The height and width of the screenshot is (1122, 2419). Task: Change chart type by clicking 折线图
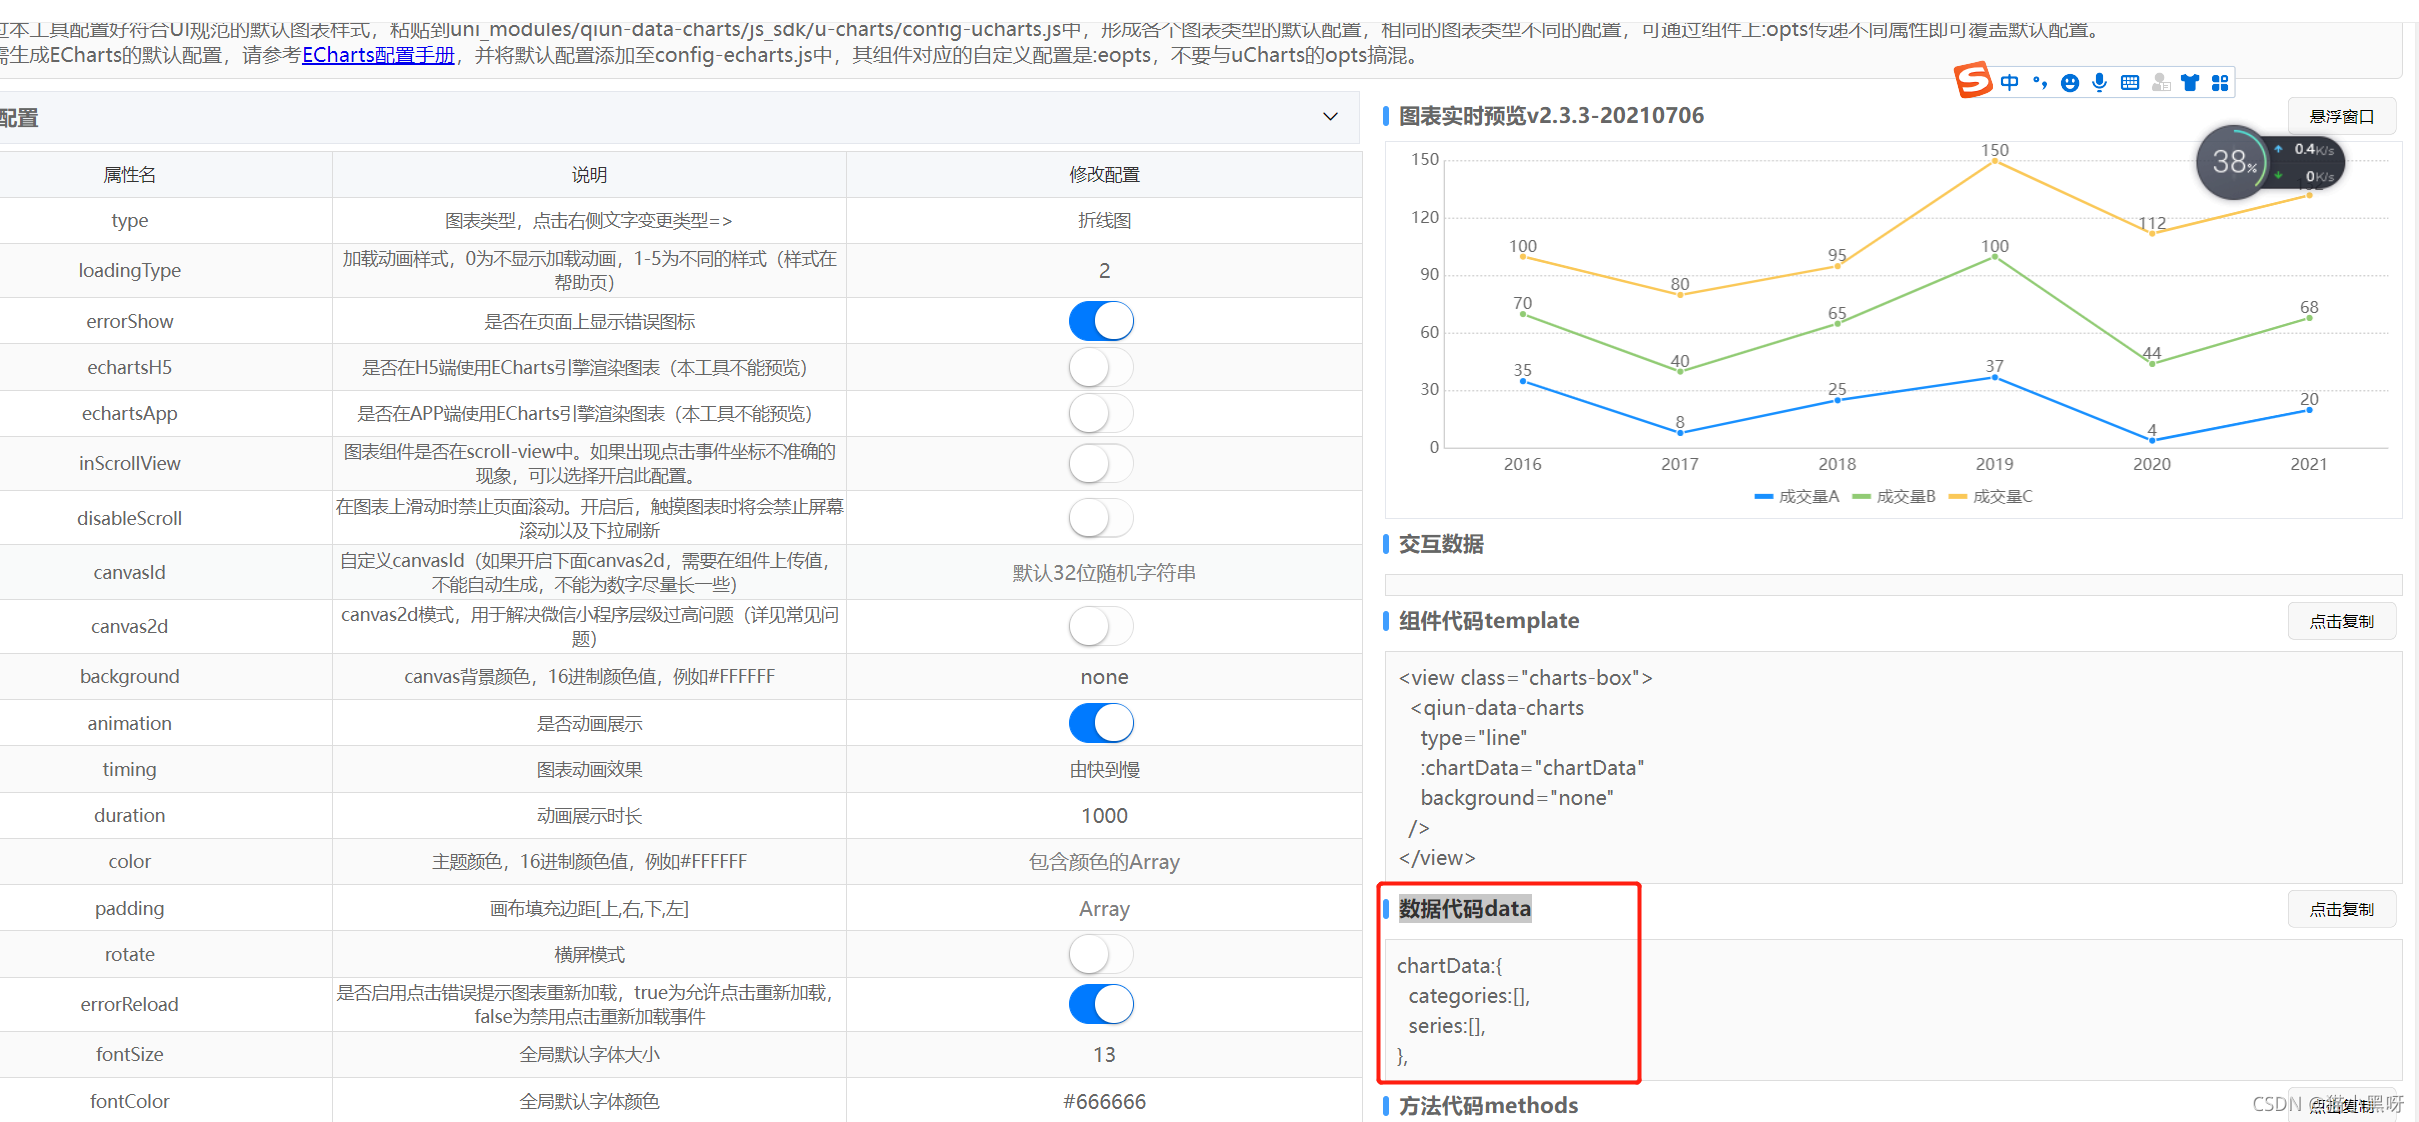click(x=1104, y=221)
